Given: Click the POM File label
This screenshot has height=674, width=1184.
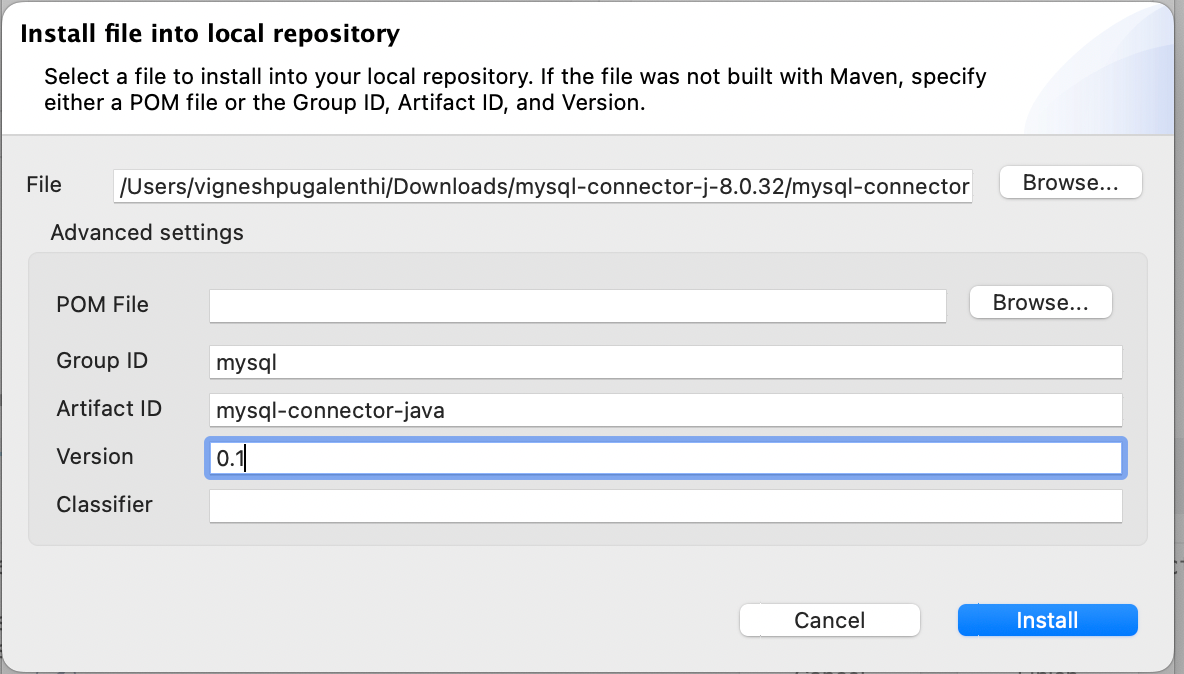Looking at the screenshot, I should (103, 304).
